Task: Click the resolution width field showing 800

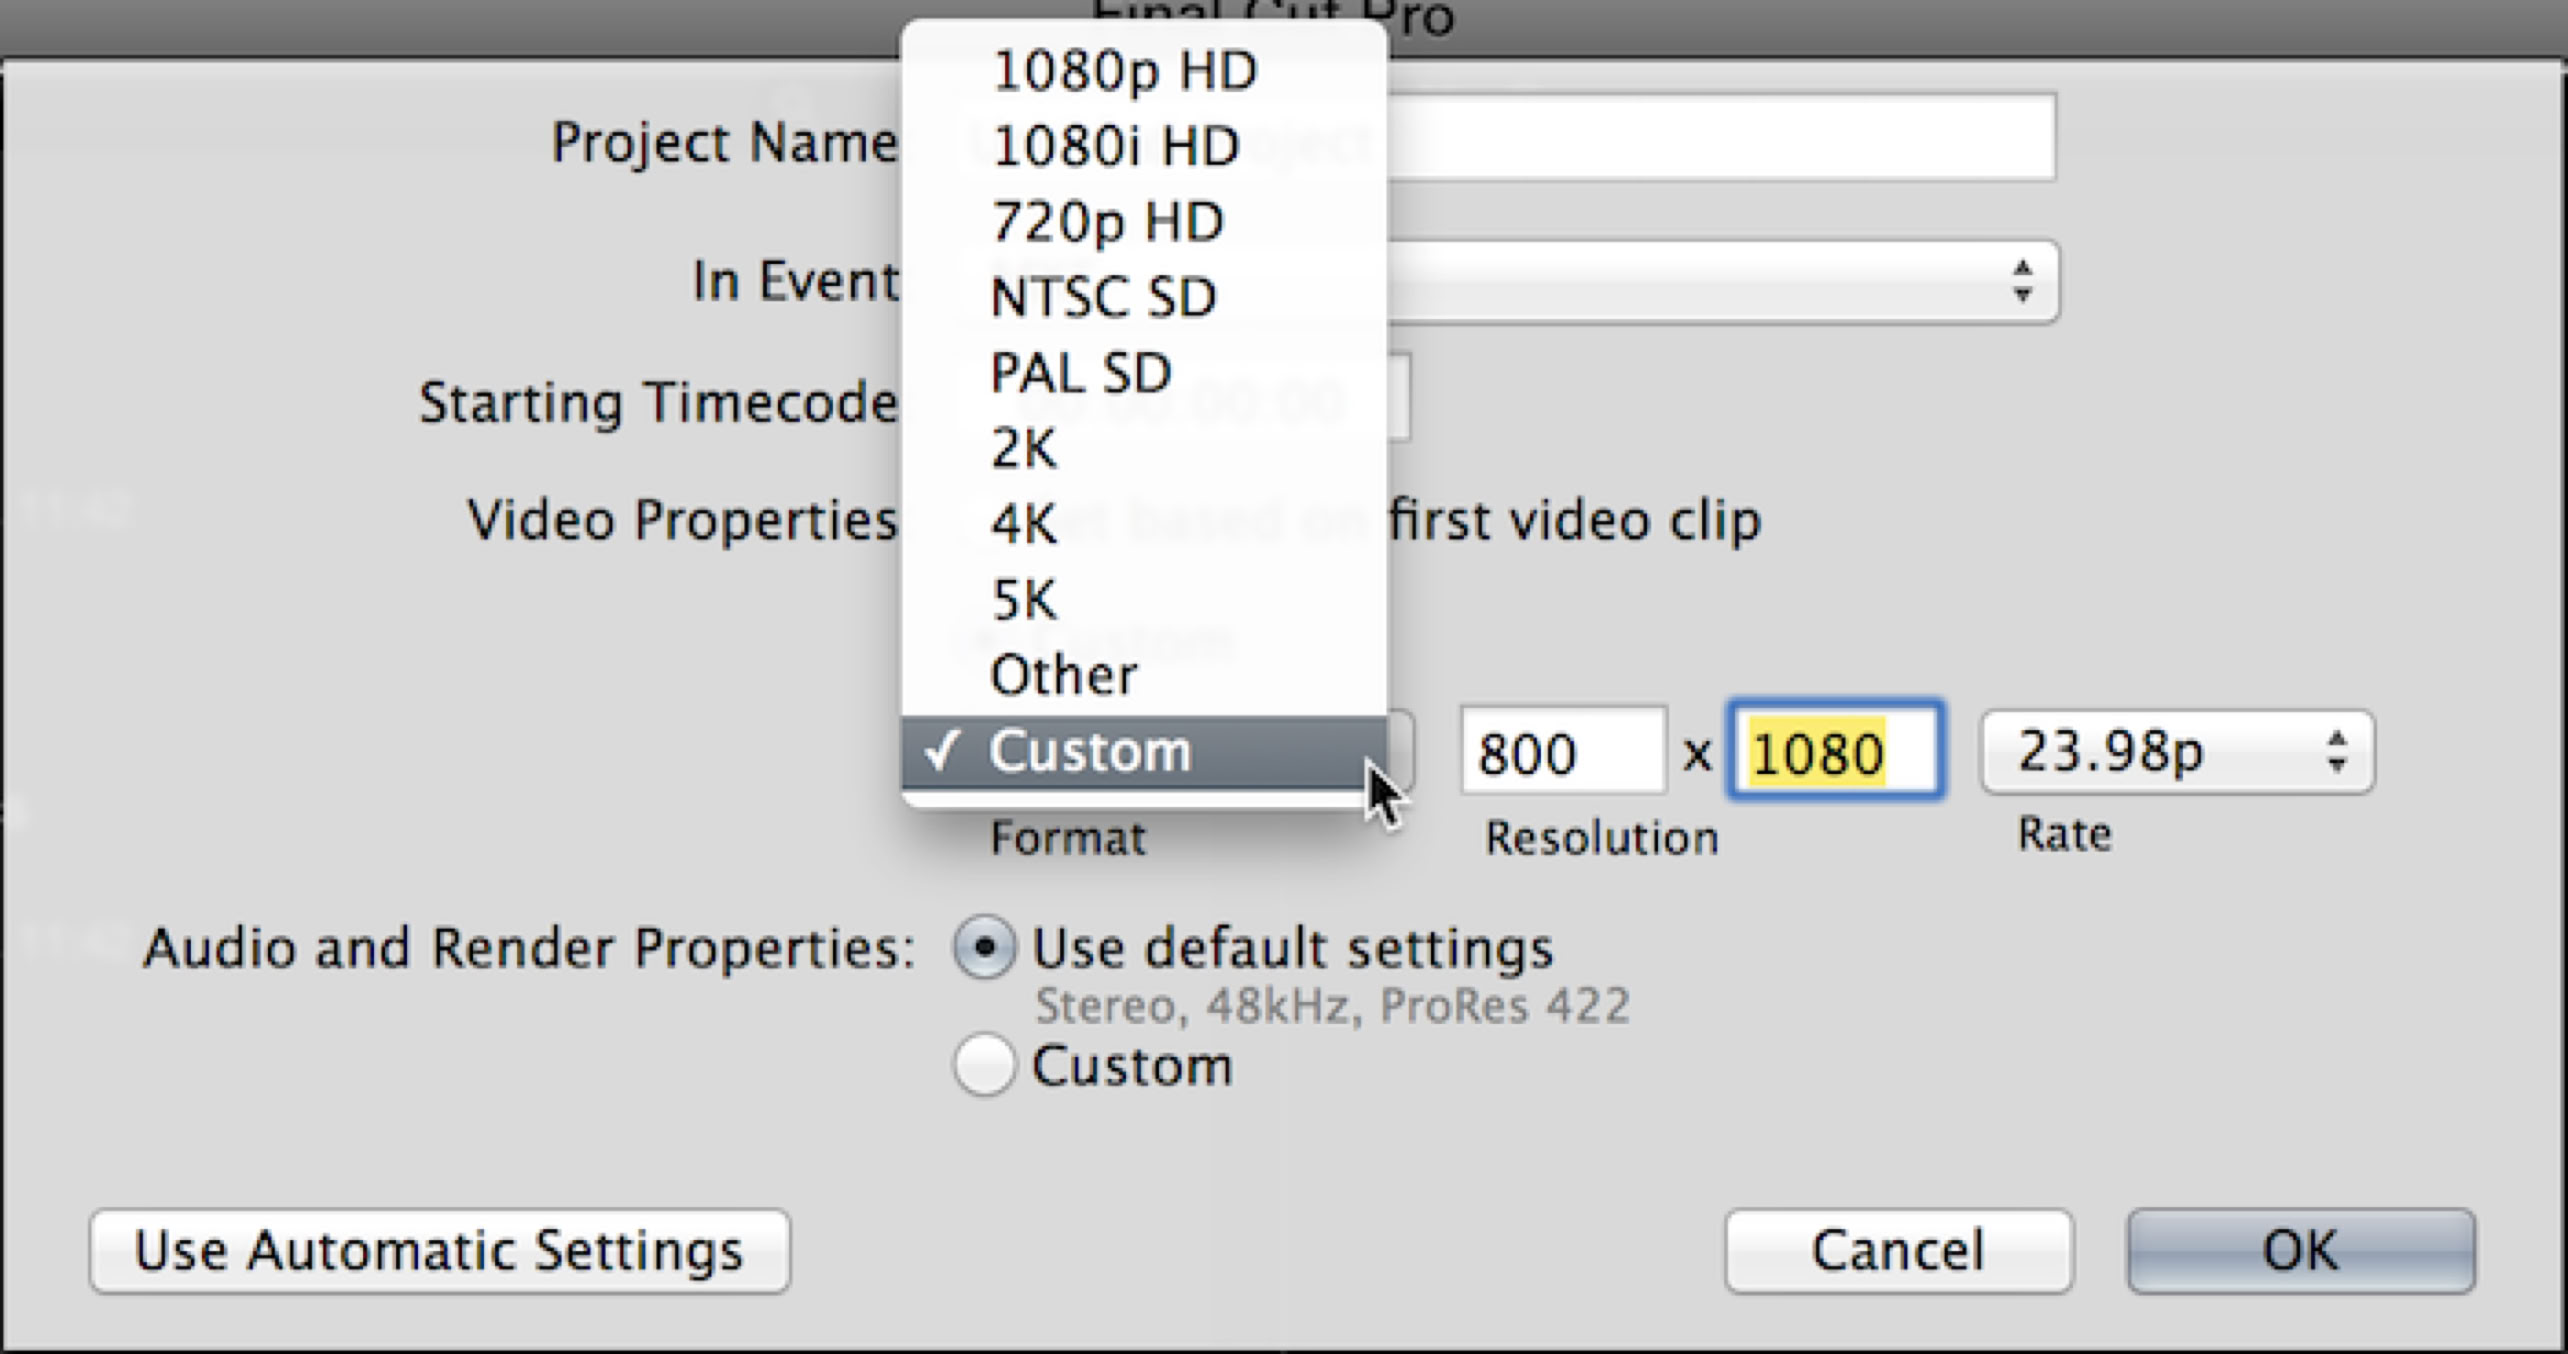Action: coord(1563,752)
